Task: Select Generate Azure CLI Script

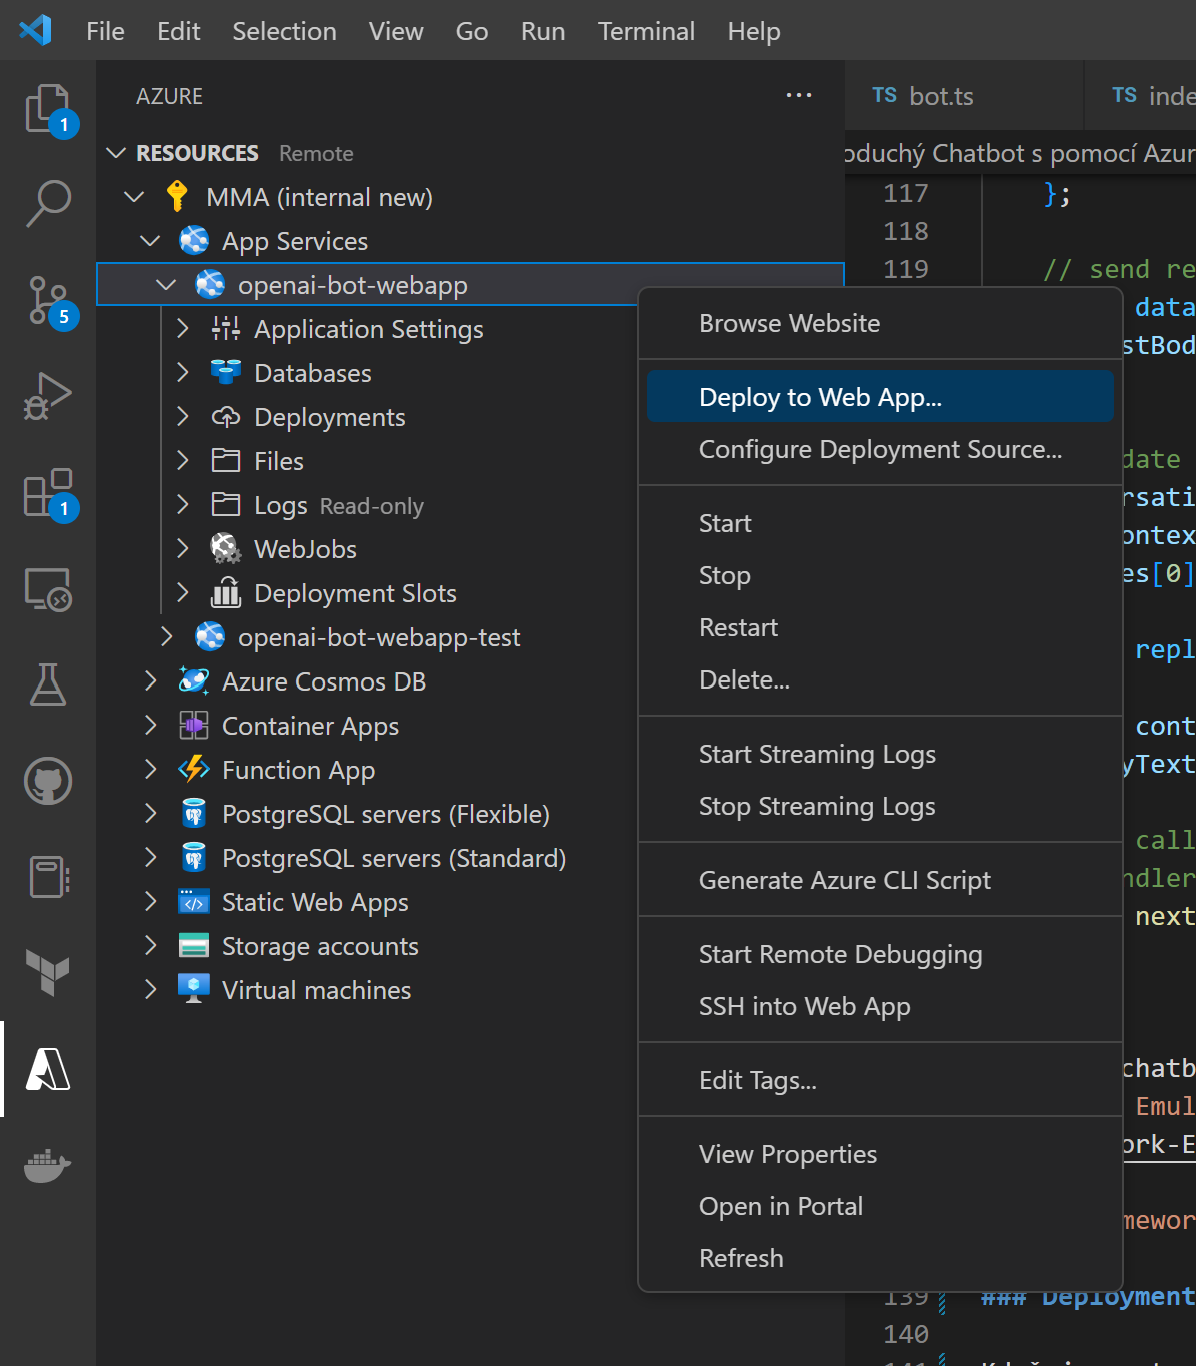Action: (880, 880)
